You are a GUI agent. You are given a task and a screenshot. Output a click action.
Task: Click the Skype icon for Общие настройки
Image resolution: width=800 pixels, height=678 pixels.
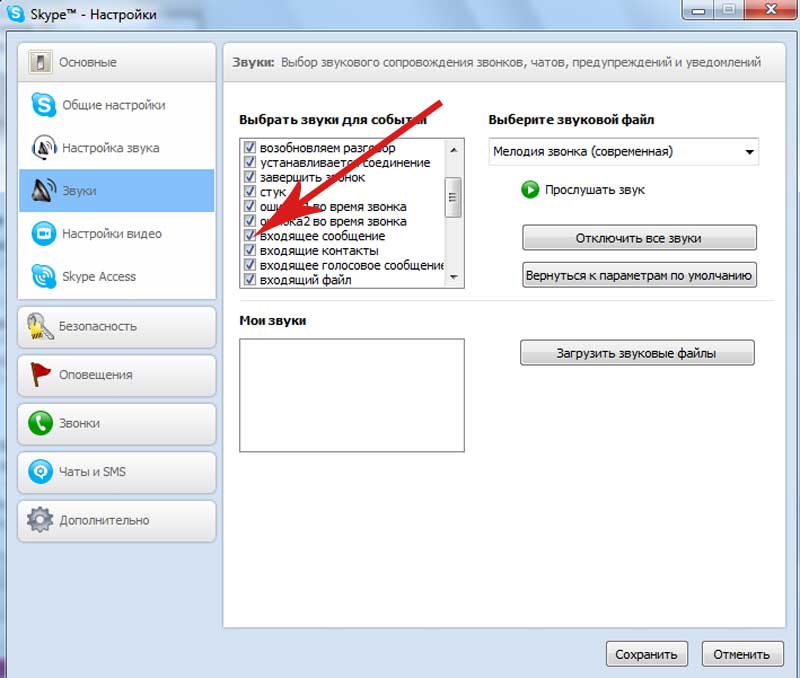tap(43, 105)
